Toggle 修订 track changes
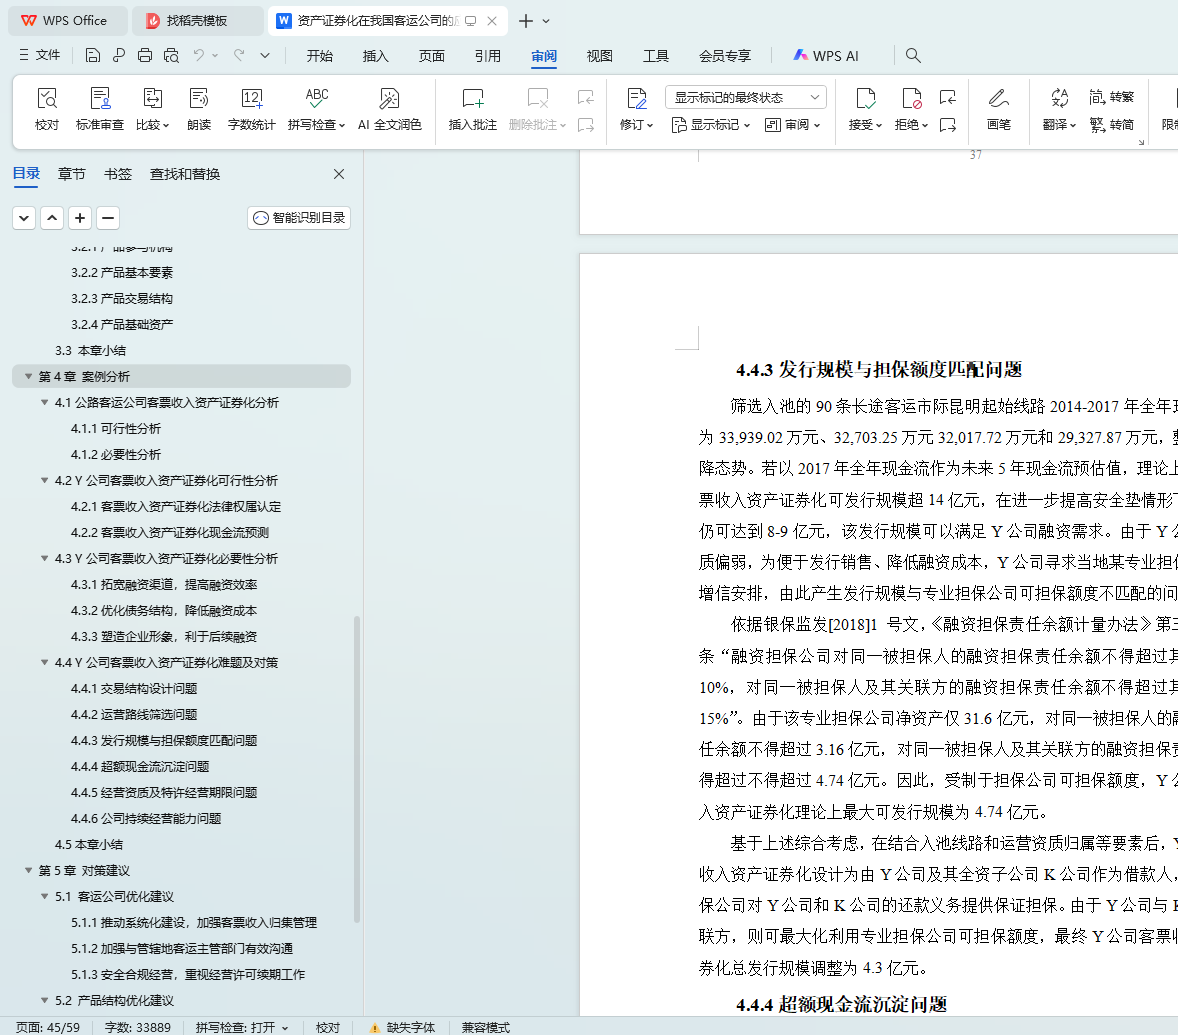Image resolution: width=1178 pixels, height=1035 pixels. (x=636, y=108)
